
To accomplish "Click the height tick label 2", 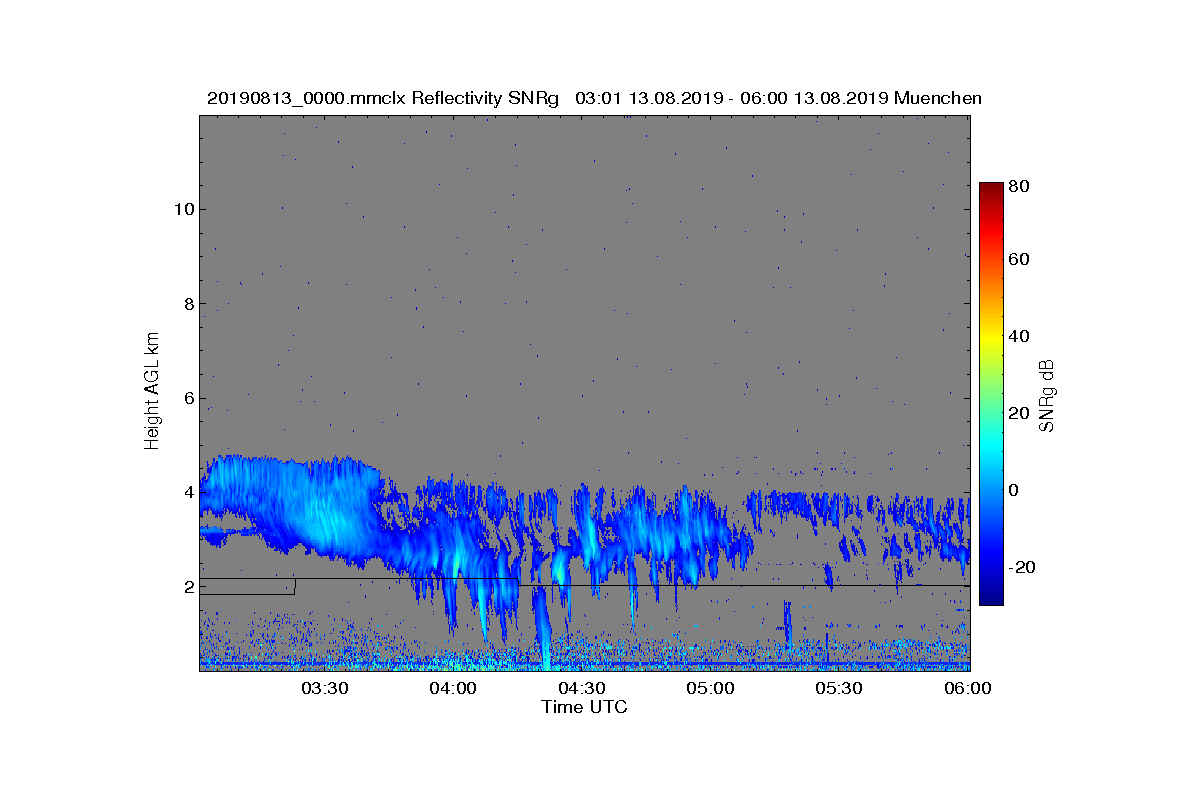I will 188,587.
